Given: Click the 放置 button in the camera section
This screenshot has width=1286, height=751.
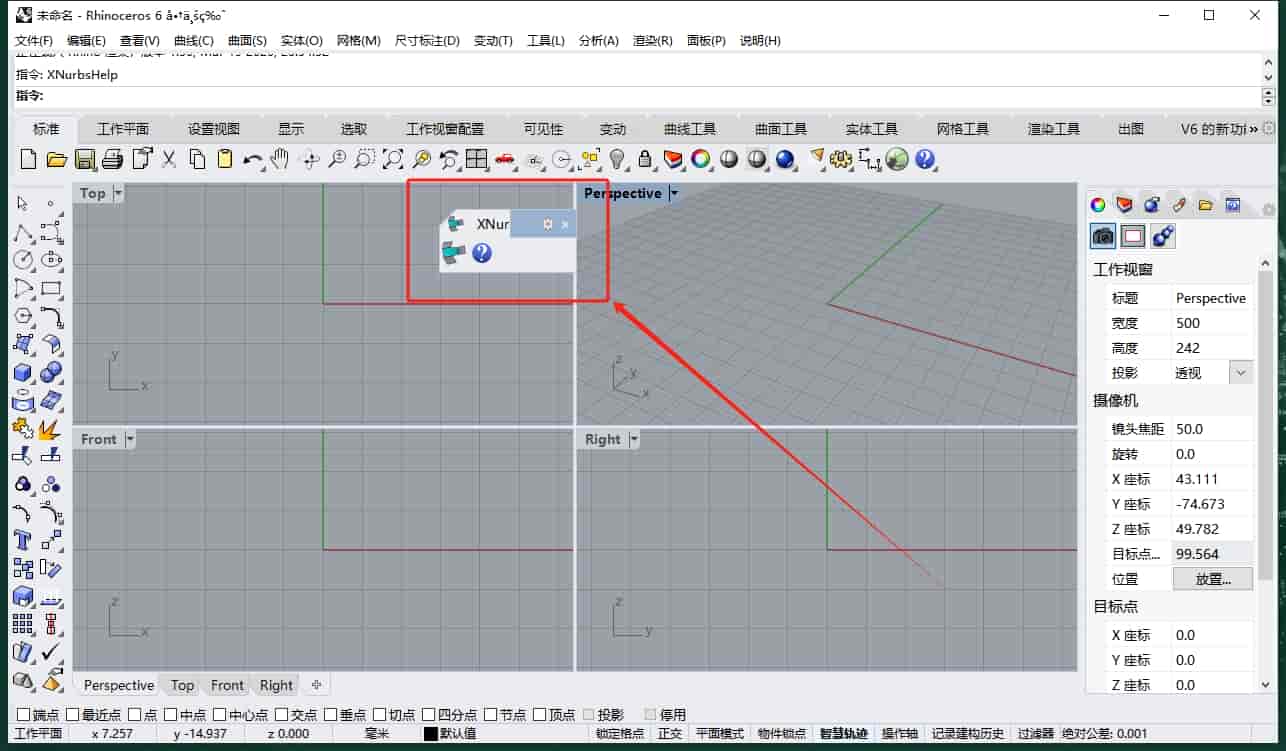Looking at the screenshot, I should (1212, 578).
